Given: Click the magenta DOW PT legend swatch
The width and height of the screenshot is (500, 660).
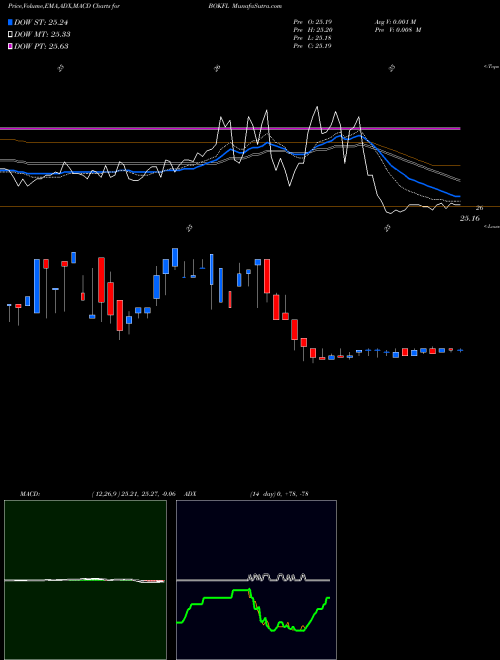Looking at the screenshot, I should (x=10, y=46).
